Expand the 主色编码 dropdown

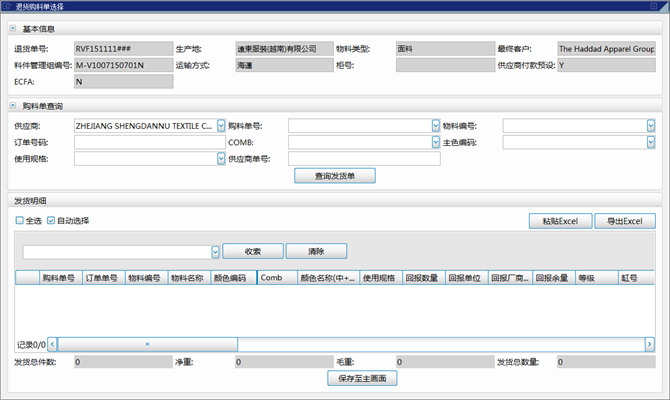click(650, 142)
